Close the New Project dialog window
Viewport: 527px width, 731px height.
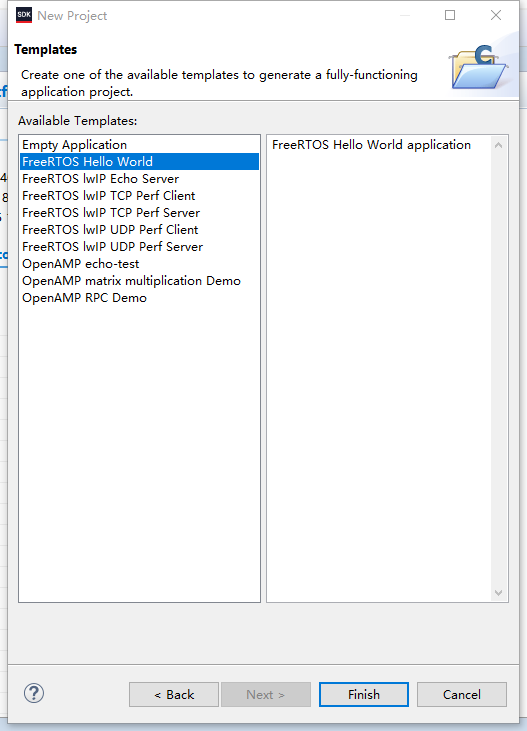[x=496, y=15]
